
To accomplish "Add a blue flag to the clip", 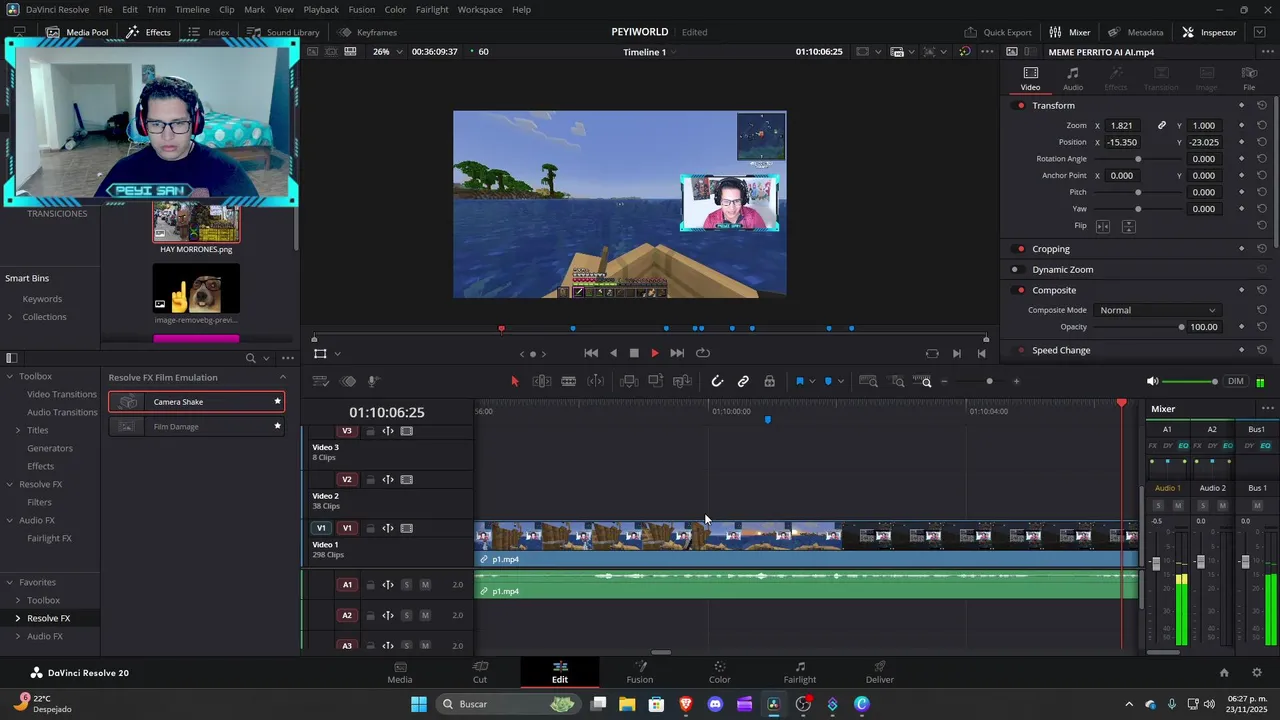I will point(799,381).
